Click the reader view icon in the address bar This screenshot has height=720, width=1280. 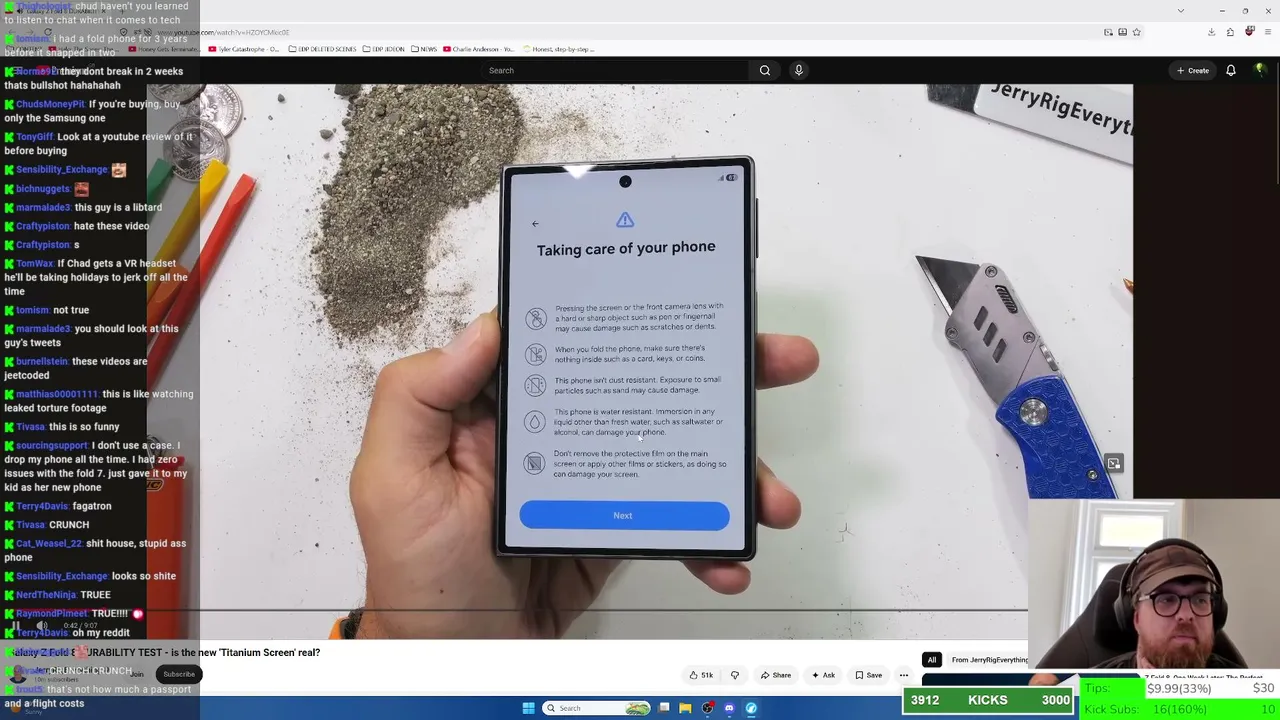click(x=1122, y=32)
